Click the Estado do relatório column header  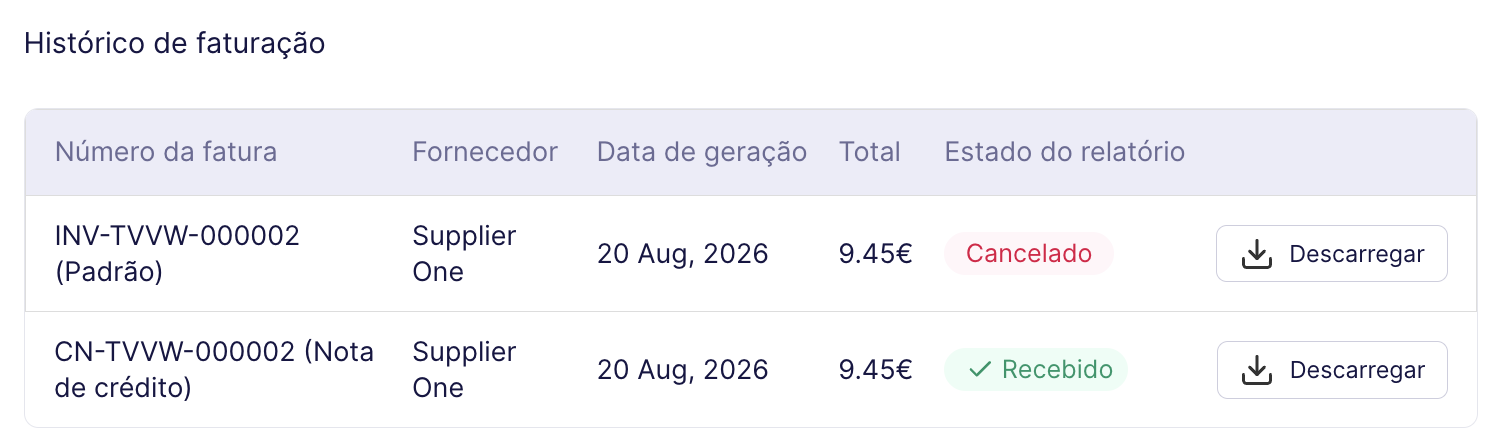(x=1065, y=152)
